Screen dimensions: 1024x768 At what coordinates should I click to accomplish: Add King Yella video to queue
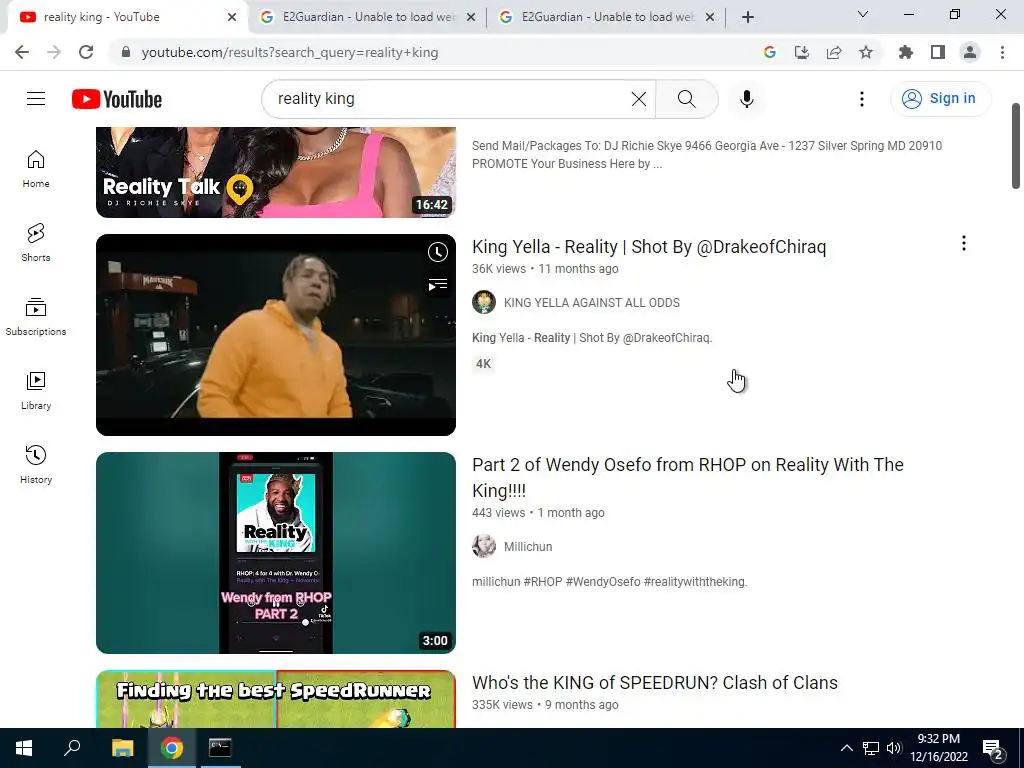tap(438, 285)
